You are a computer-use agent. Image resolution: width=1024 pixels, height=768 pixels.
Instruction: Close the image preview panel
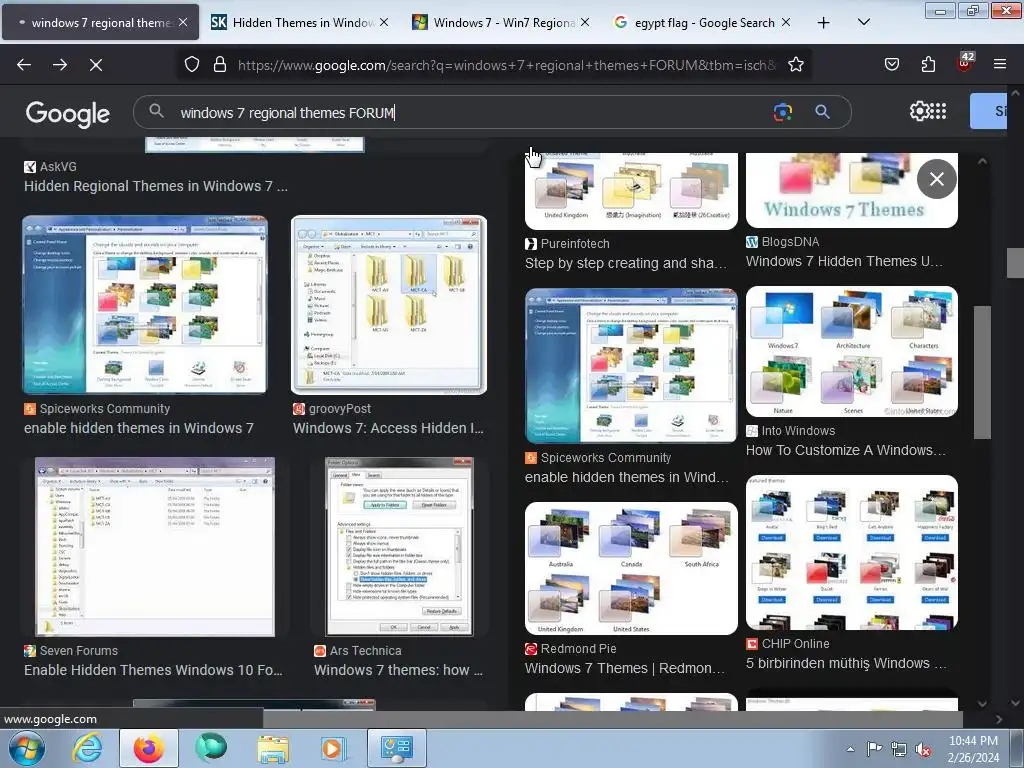coord(936,179)
